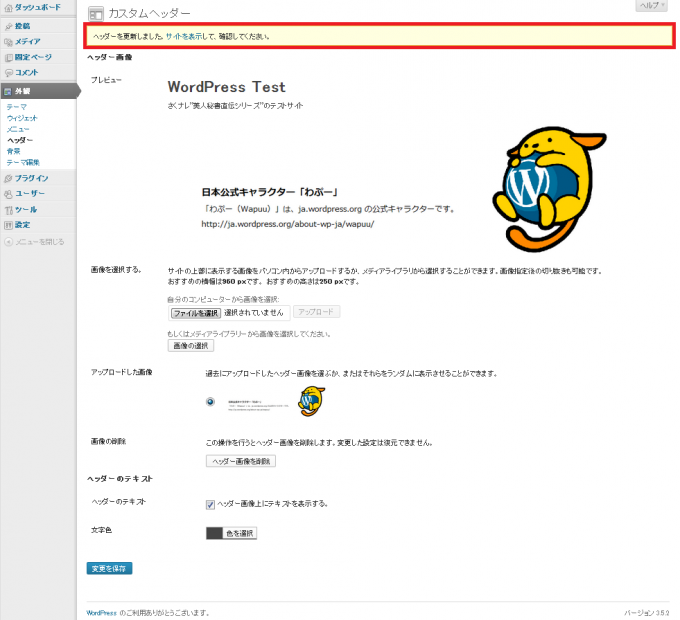Viewport: 680px width, 620px height.
Task: Open the メディア (Media) sidebar menu
Action: point(28,41)
